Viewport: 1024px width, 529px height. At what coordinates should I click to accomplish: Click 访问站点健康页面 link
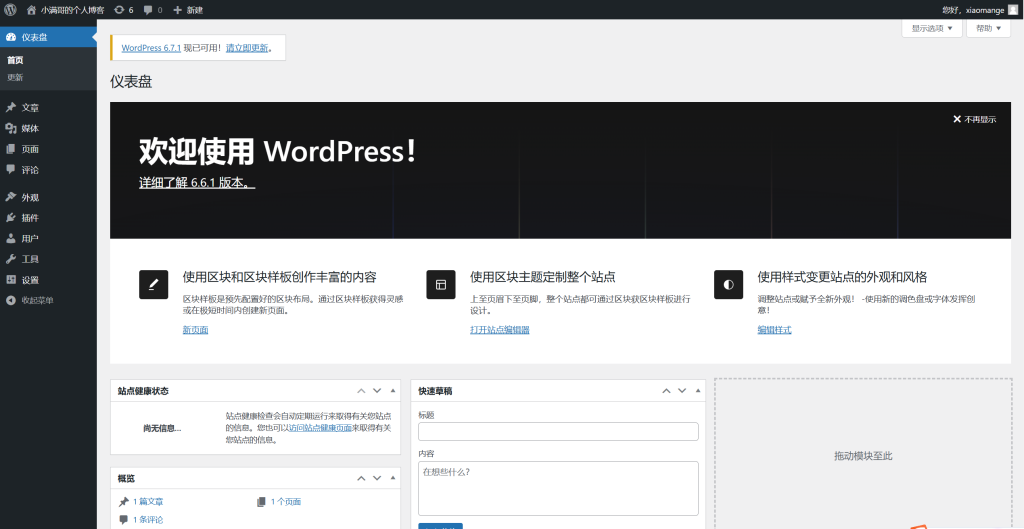[x=320, y=428]
